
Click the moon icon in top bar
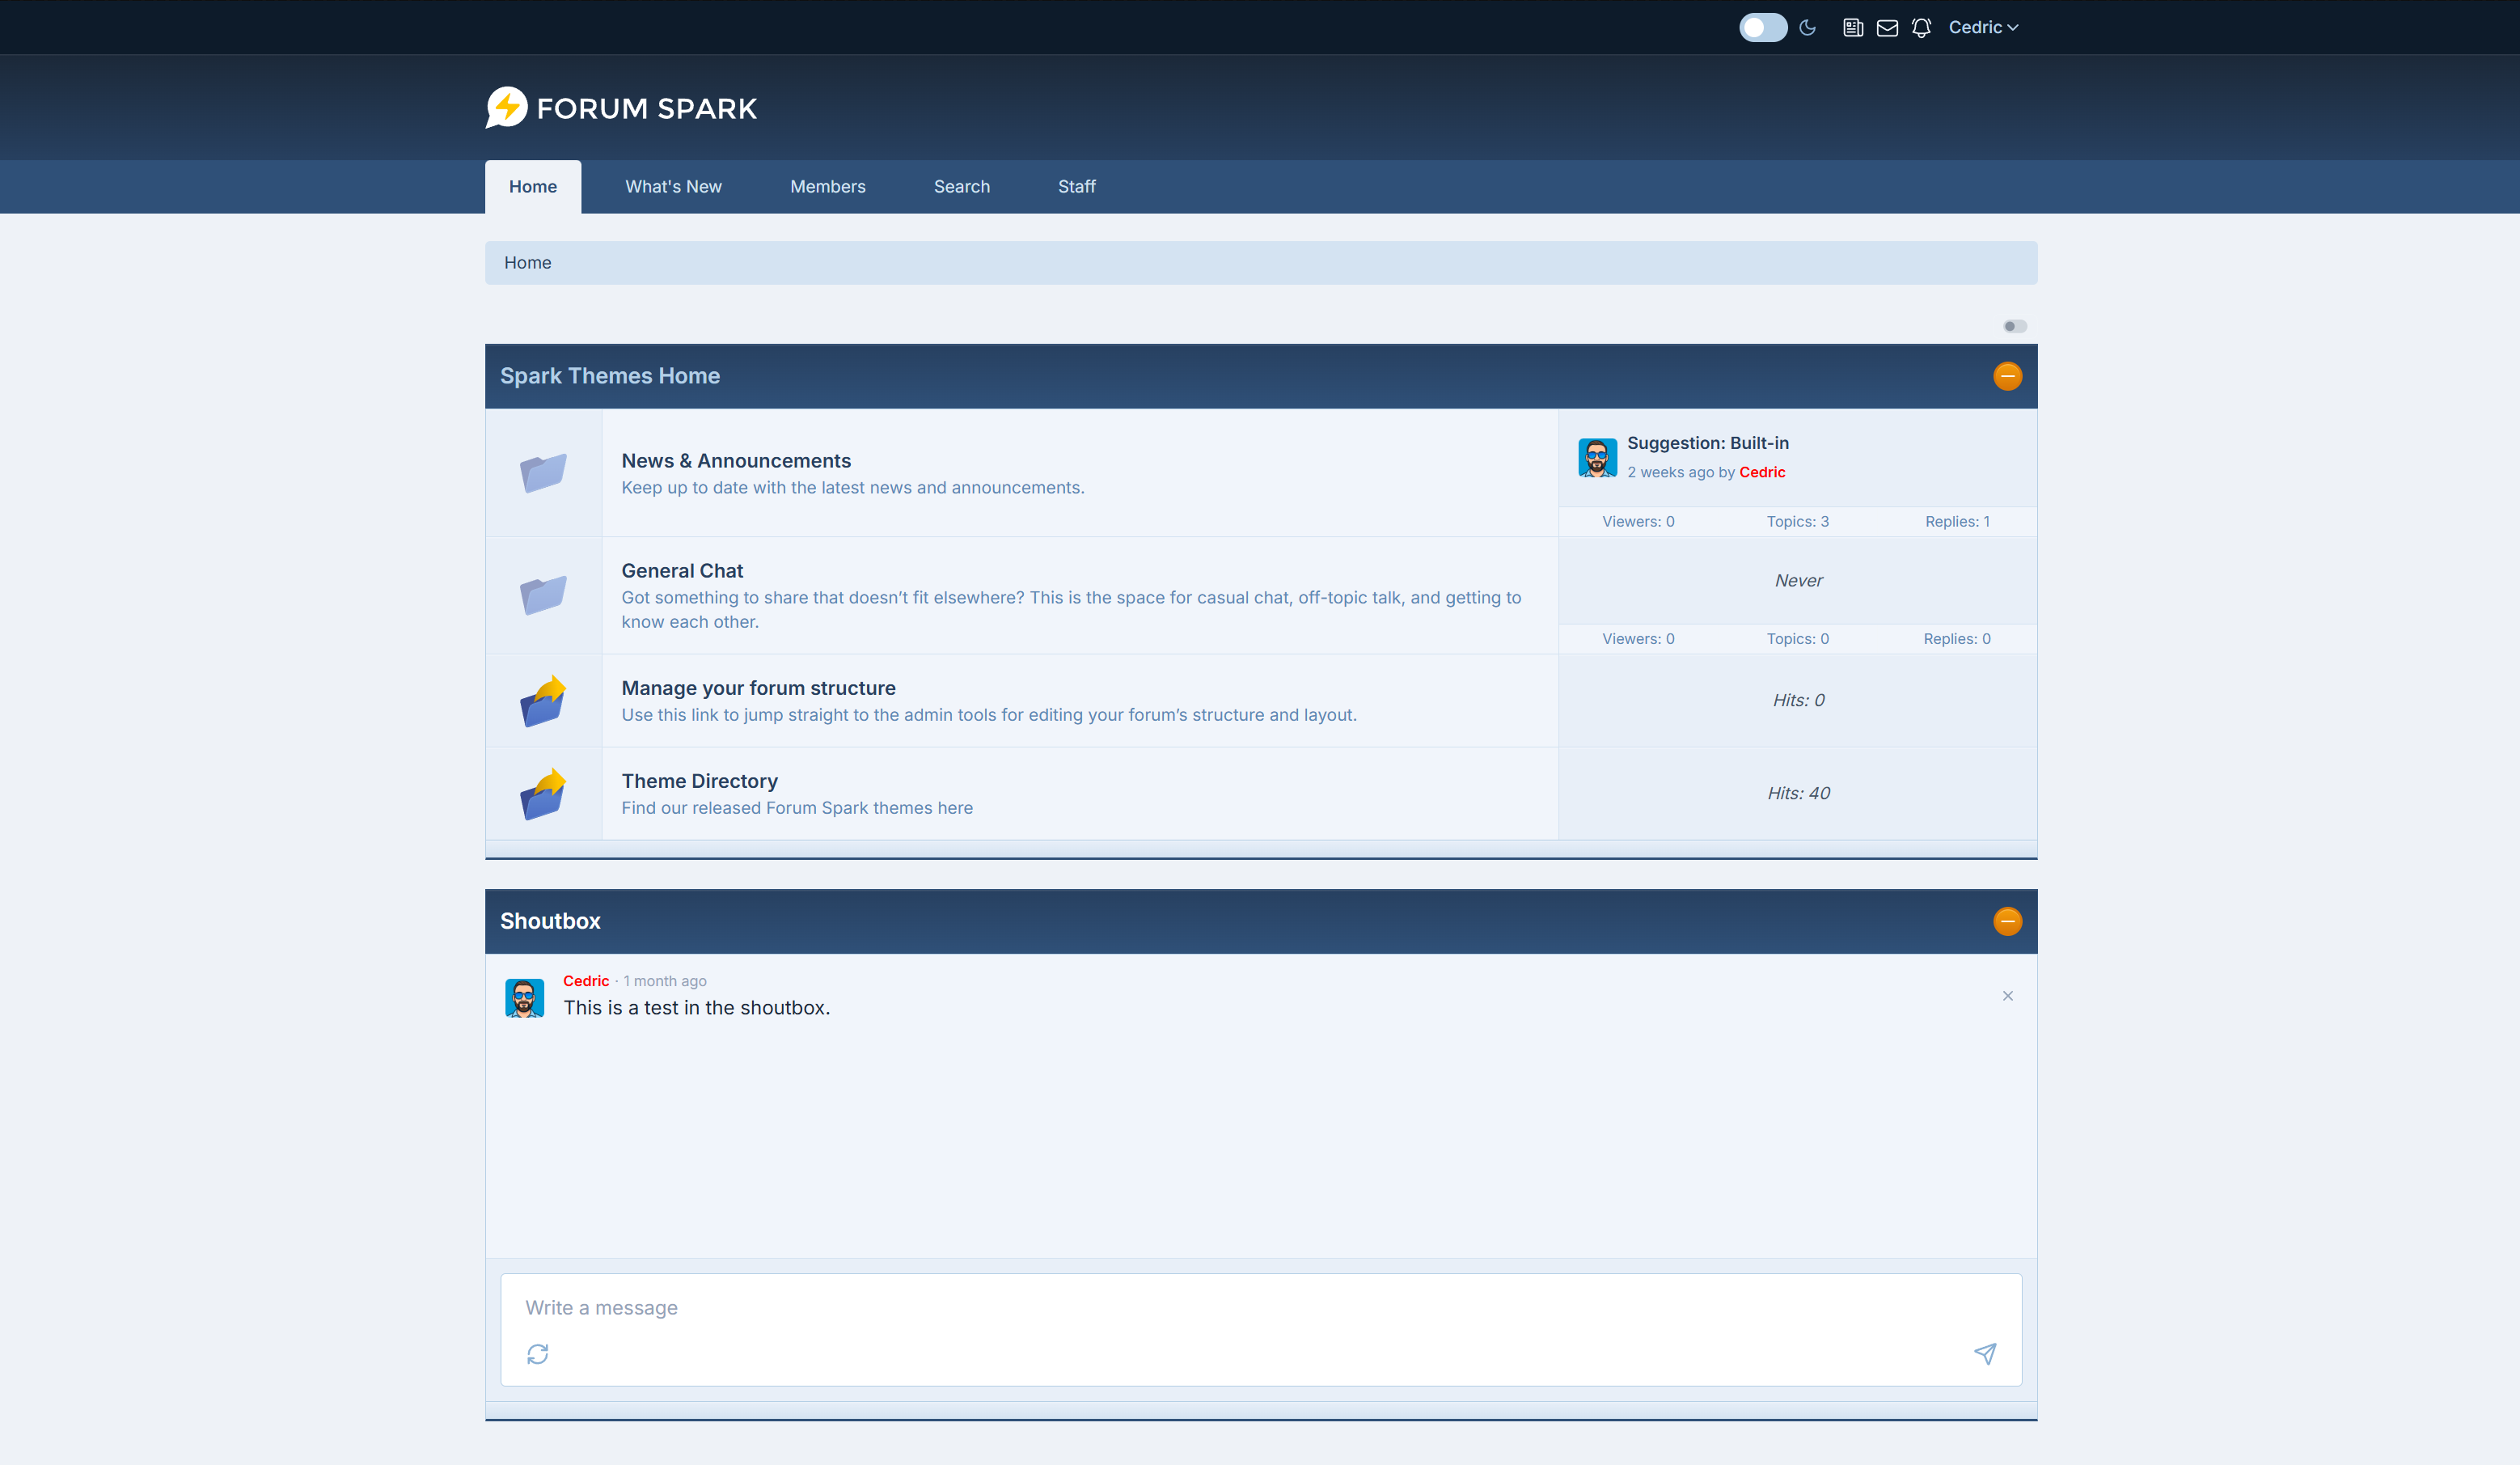pos(1807,27)
